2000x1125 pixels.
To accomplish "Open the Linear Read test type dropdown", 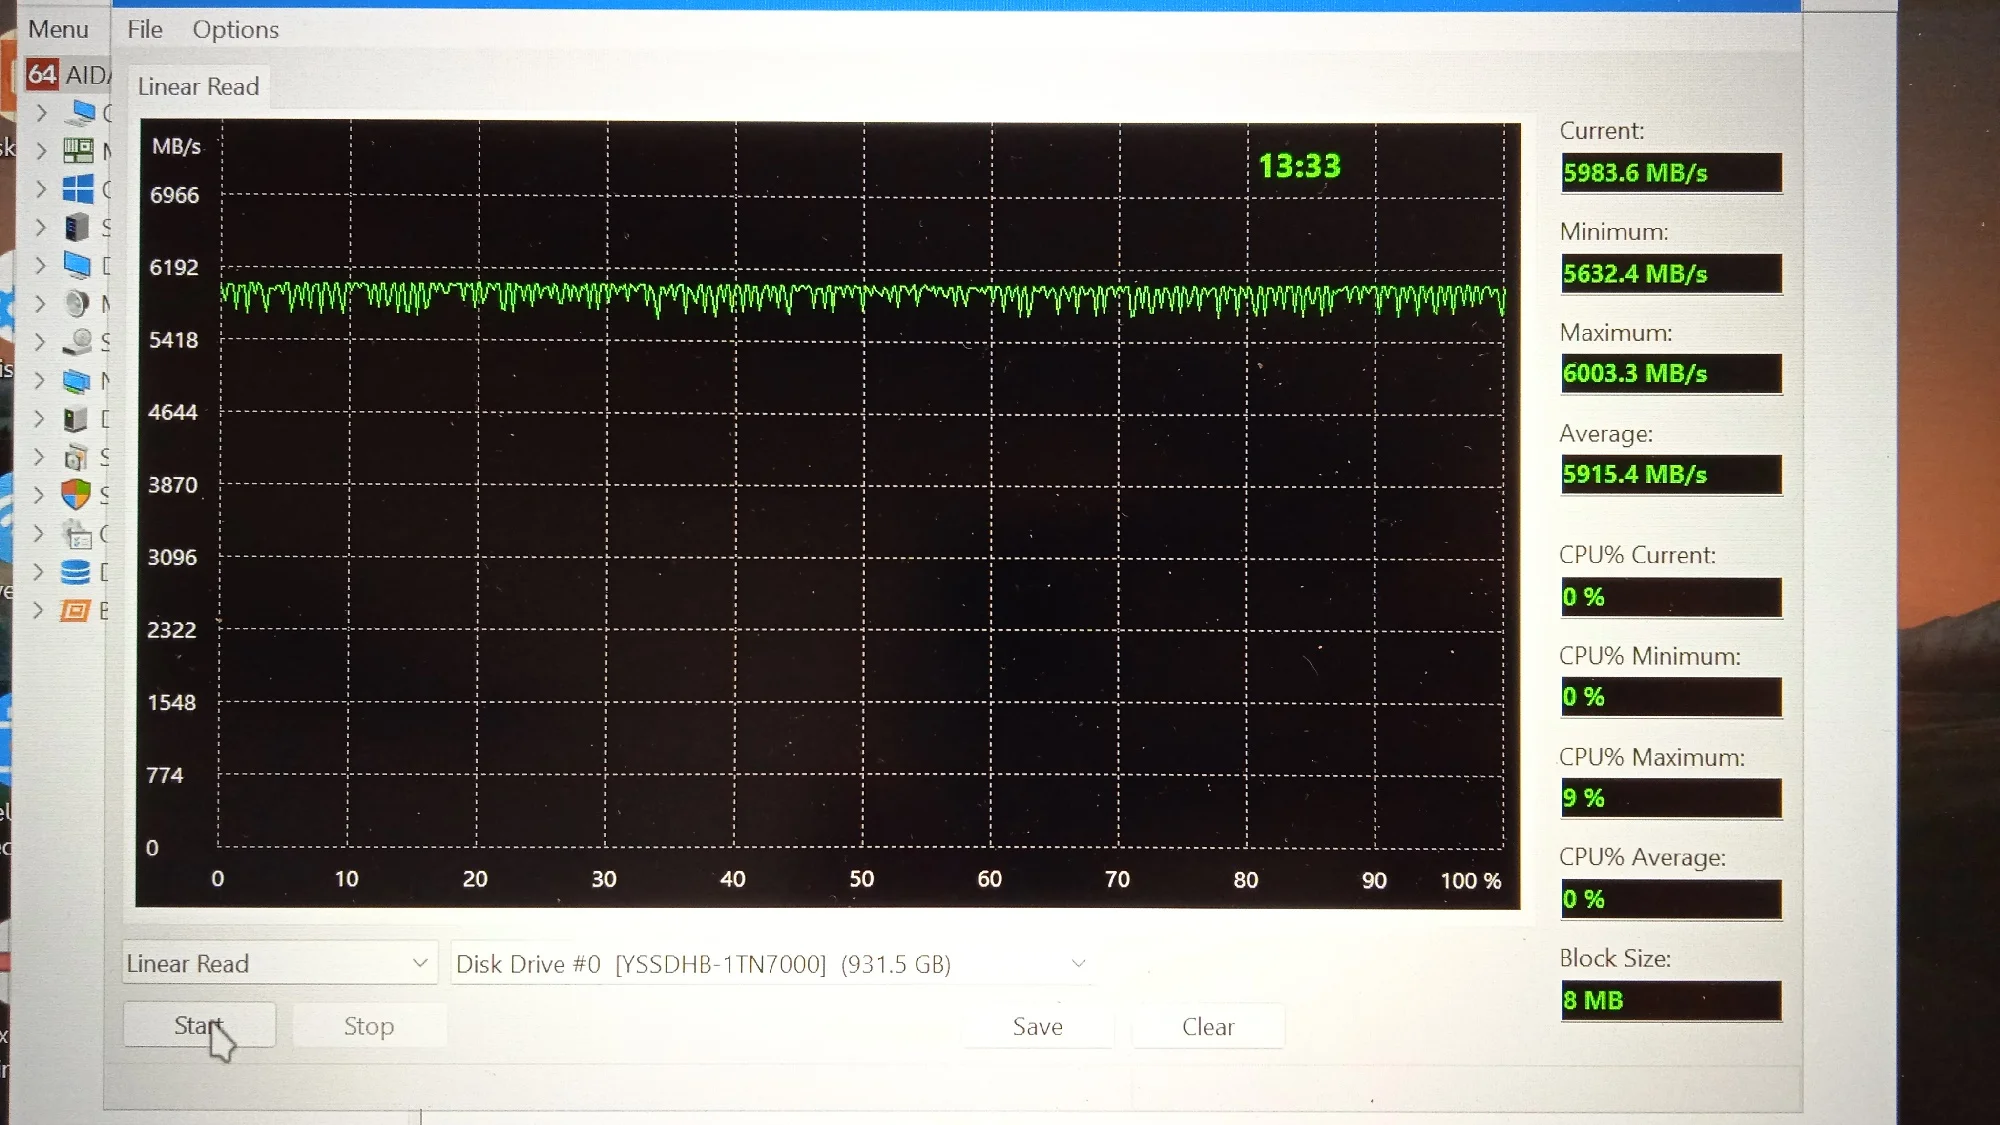I will coord(280,963).
